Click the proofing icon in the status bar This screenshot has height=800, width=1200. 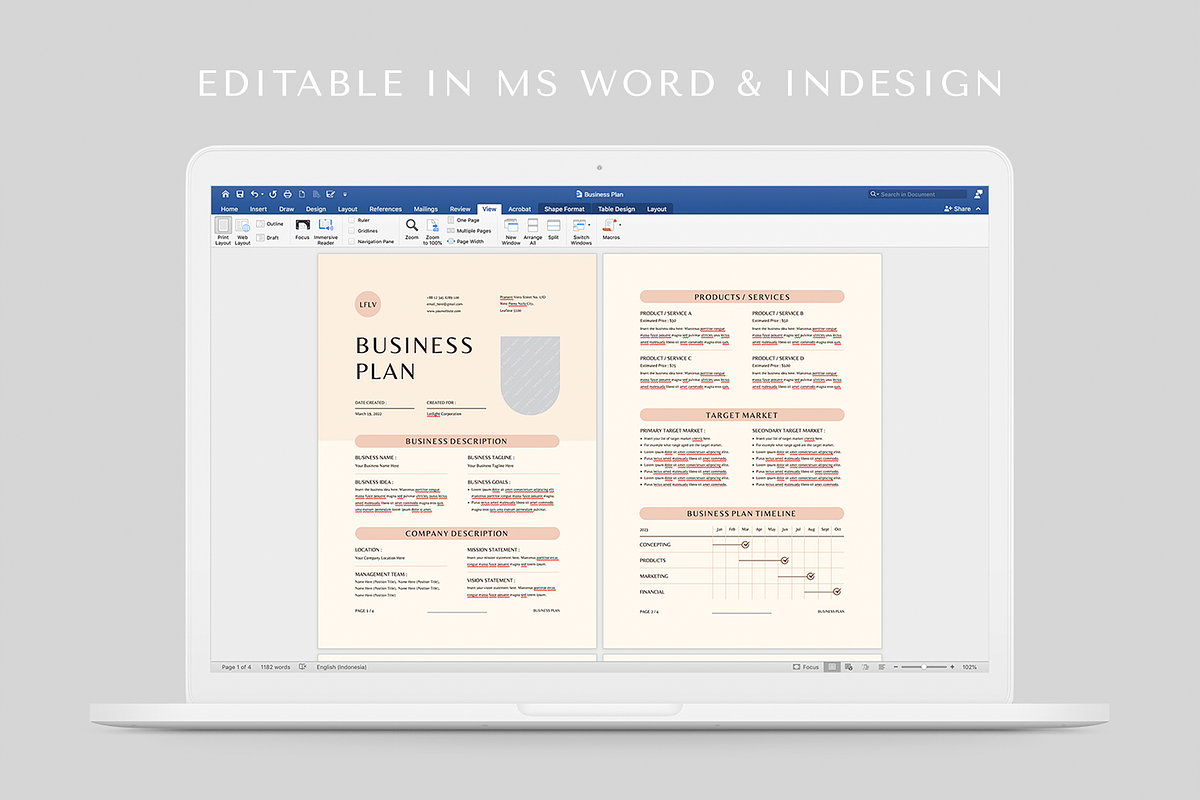pos(303,667)
